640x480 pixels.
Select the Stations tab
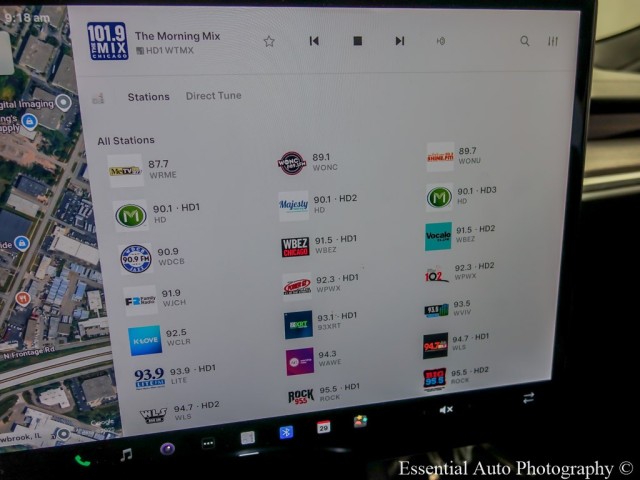pyautogui.click(x=148, y=98)
